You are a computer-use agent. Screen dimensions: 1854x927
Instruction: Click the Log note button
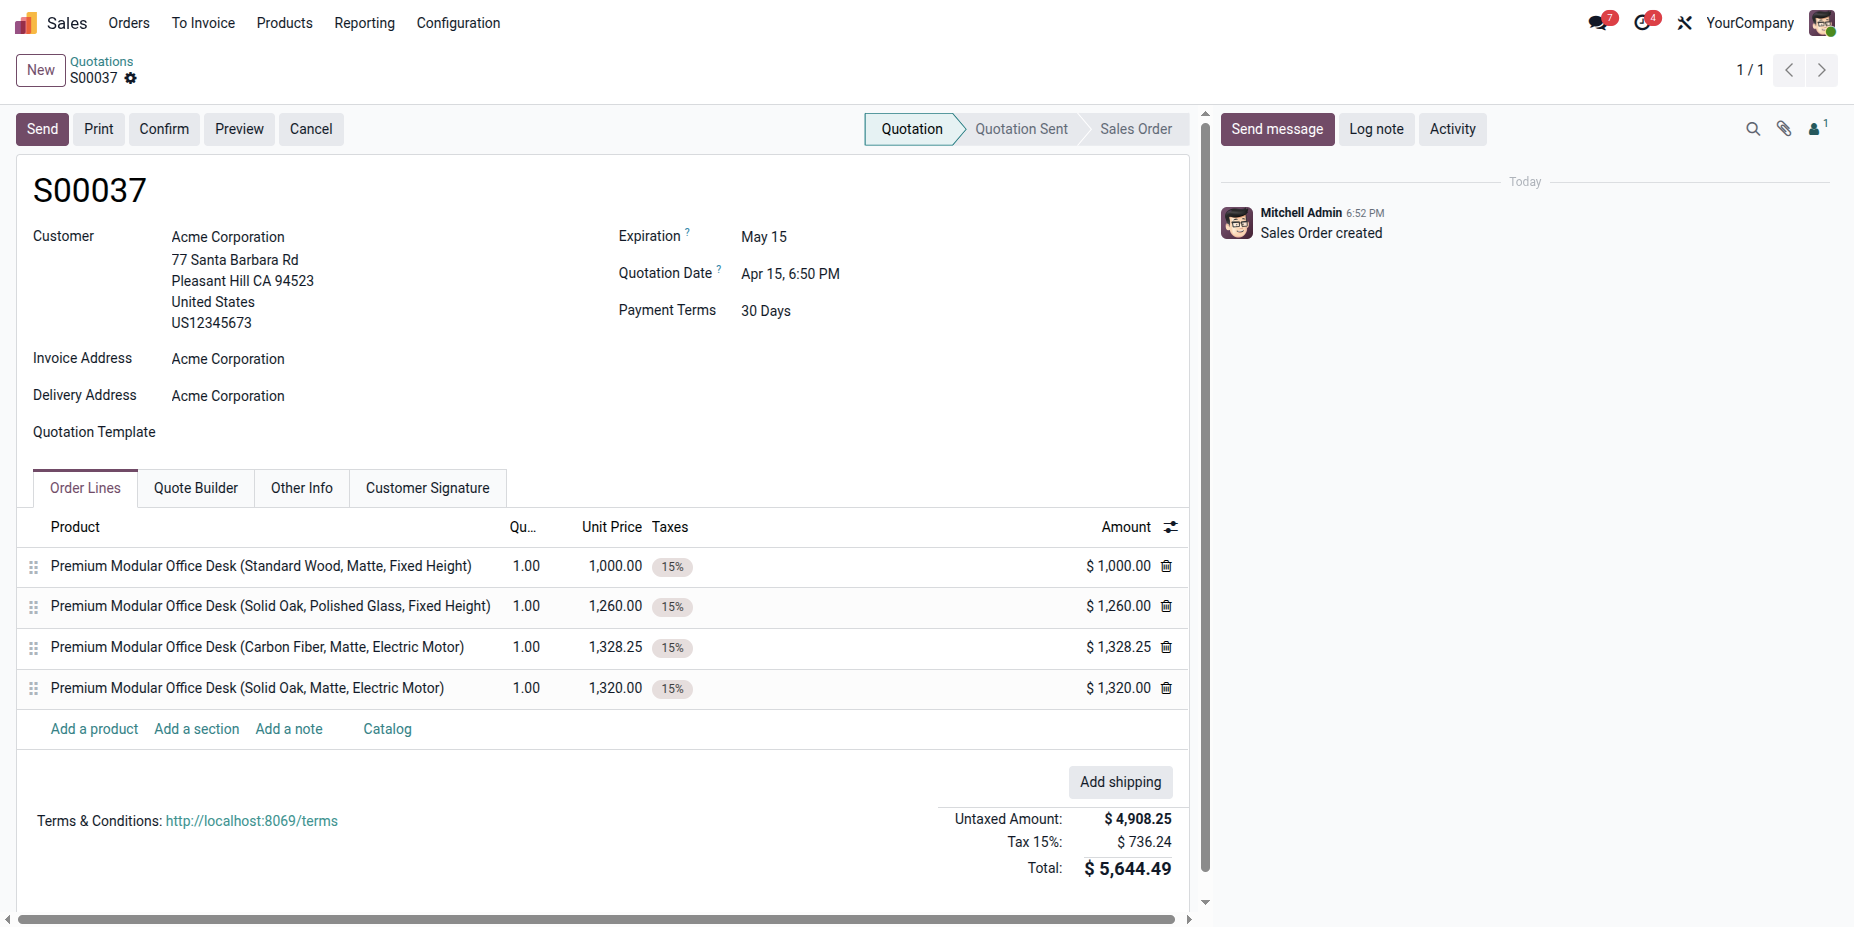[1376, 129]
